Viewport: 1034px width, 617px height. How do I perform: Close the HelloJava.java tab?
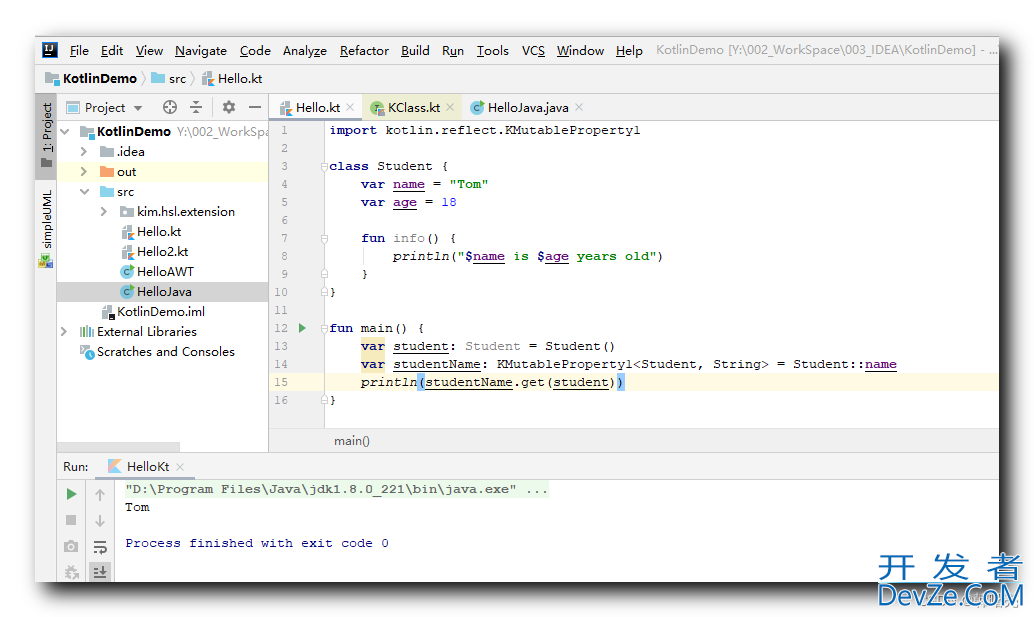pos(578,107)
